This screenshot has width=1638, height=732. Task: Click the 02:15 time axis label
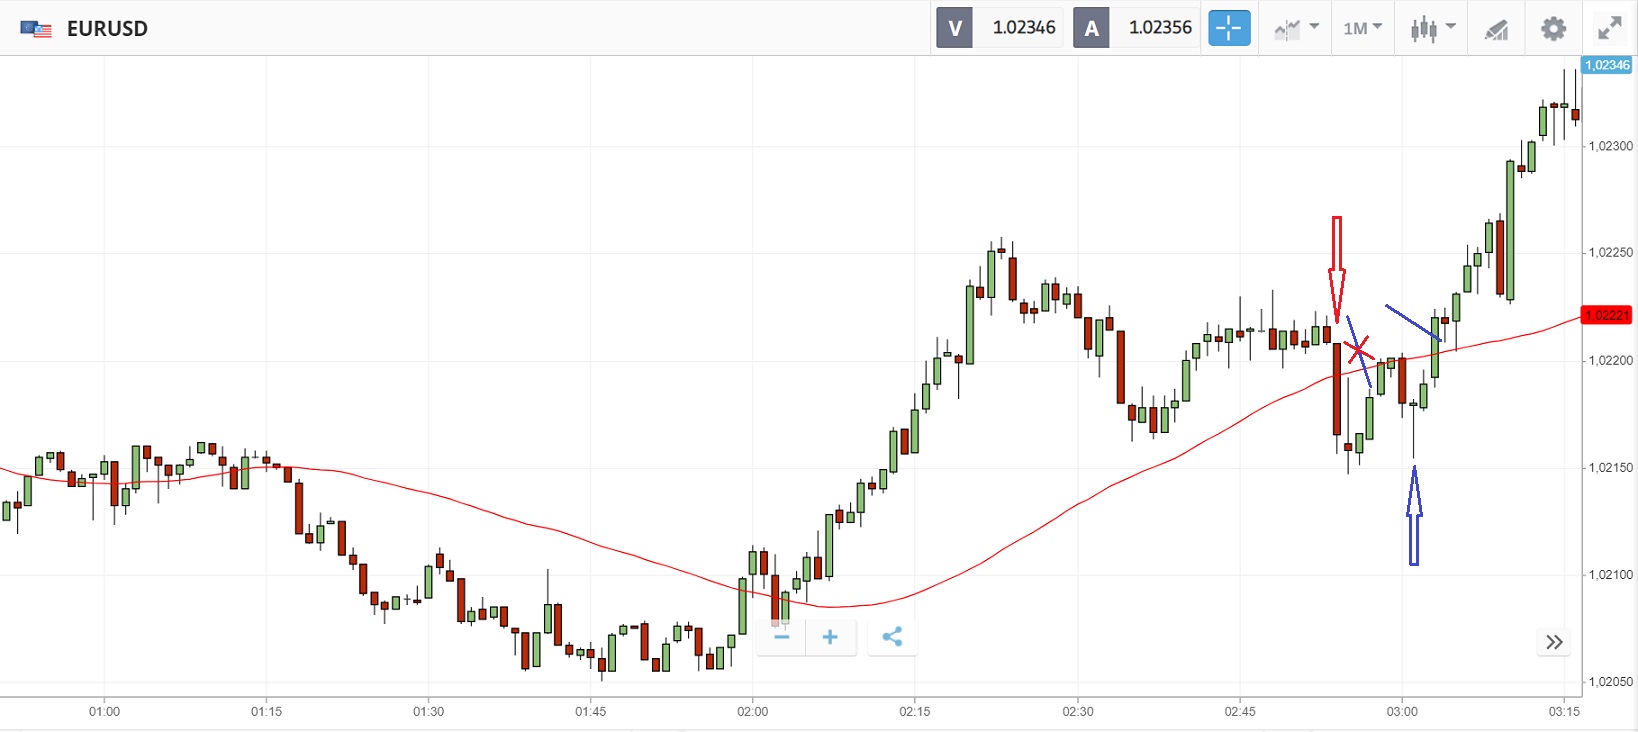tap(914, 712)
